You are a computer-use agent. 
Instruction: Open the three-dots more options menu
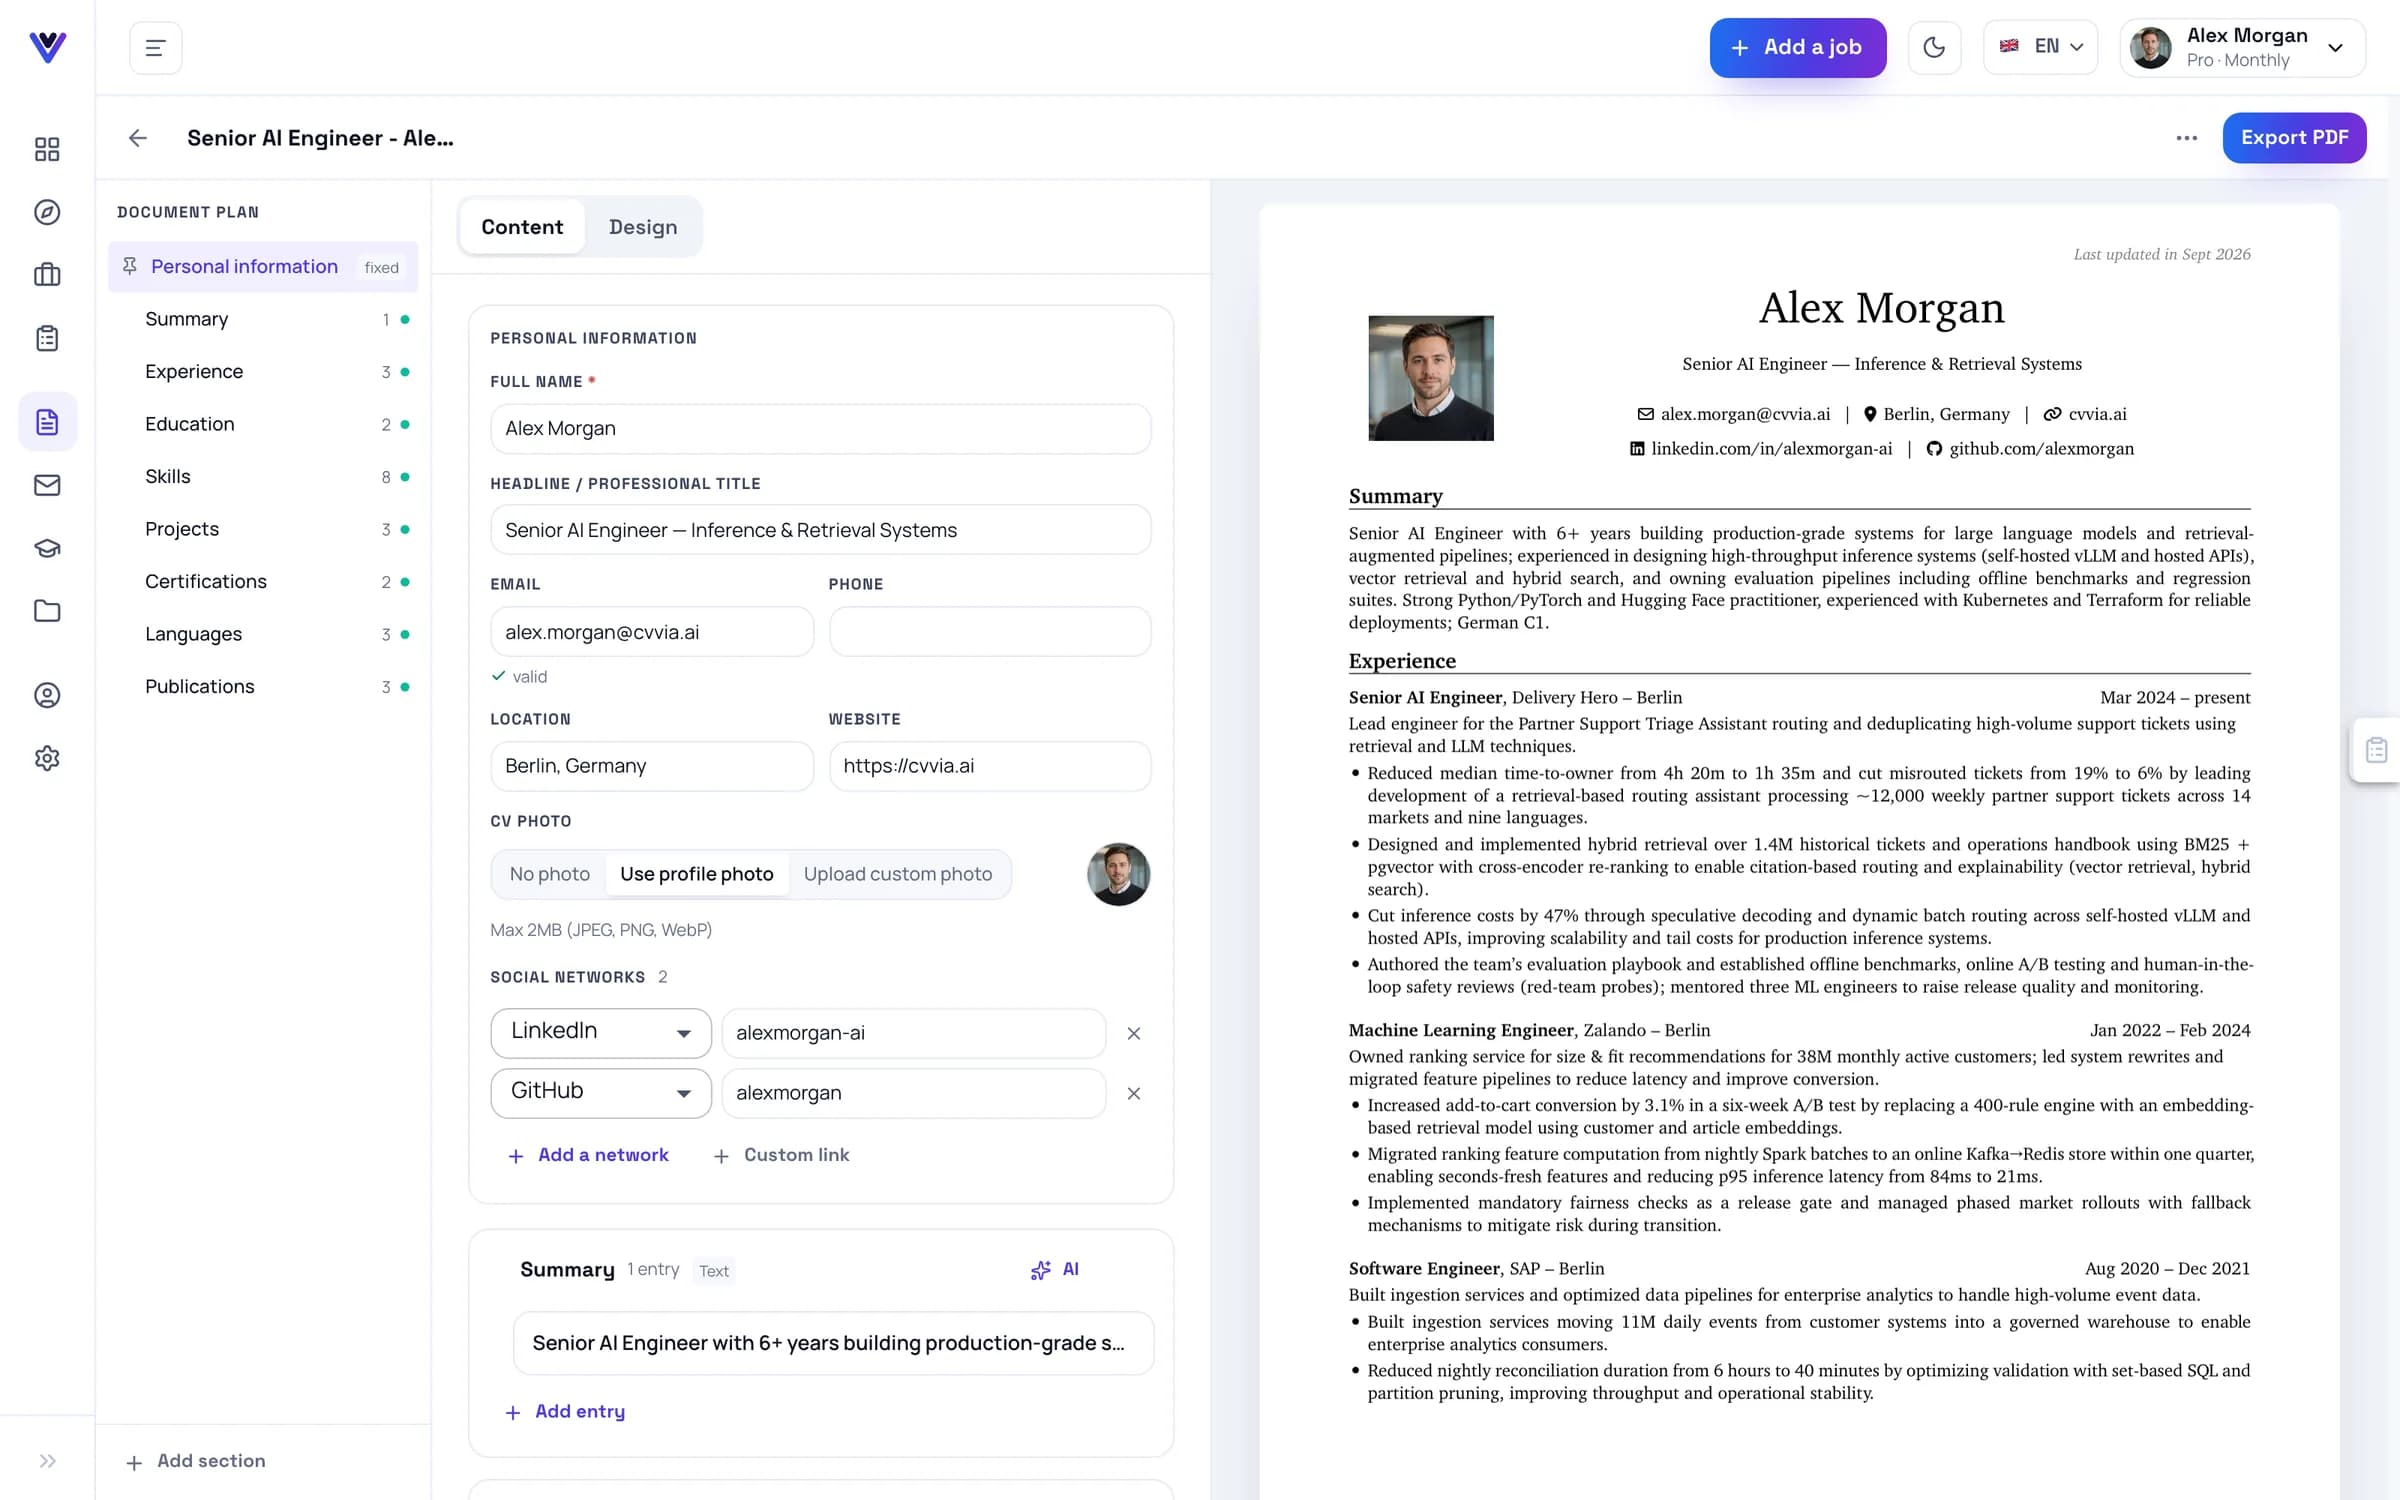(2187, 138)
